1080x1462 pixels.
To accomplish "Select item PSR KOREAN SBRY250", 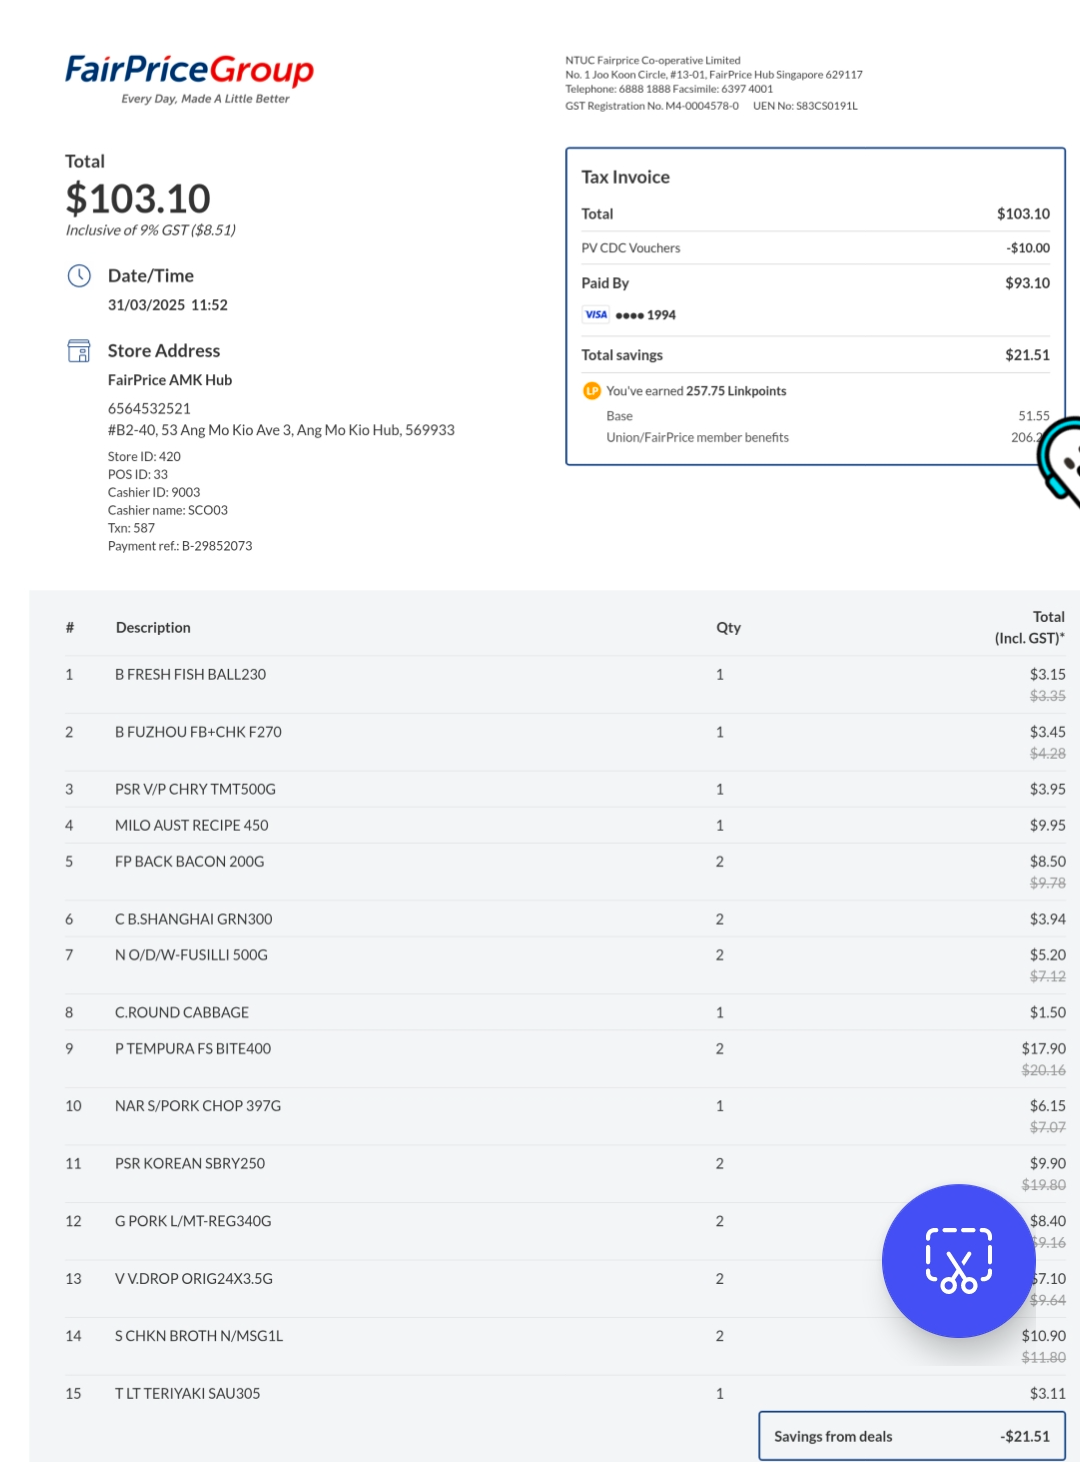I will [x=190, y=1163].
